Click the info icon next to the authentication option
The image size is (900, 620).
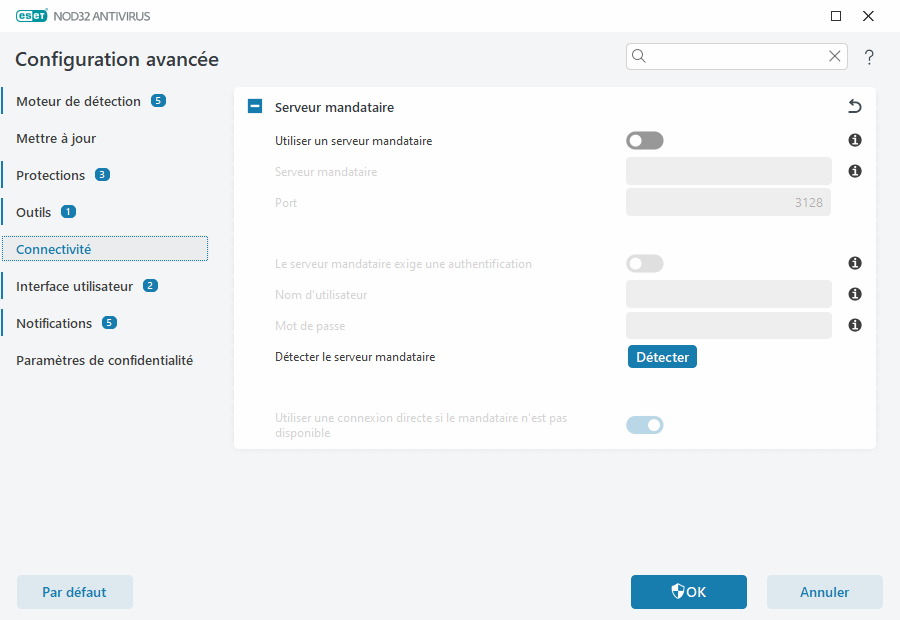[854, 263]
